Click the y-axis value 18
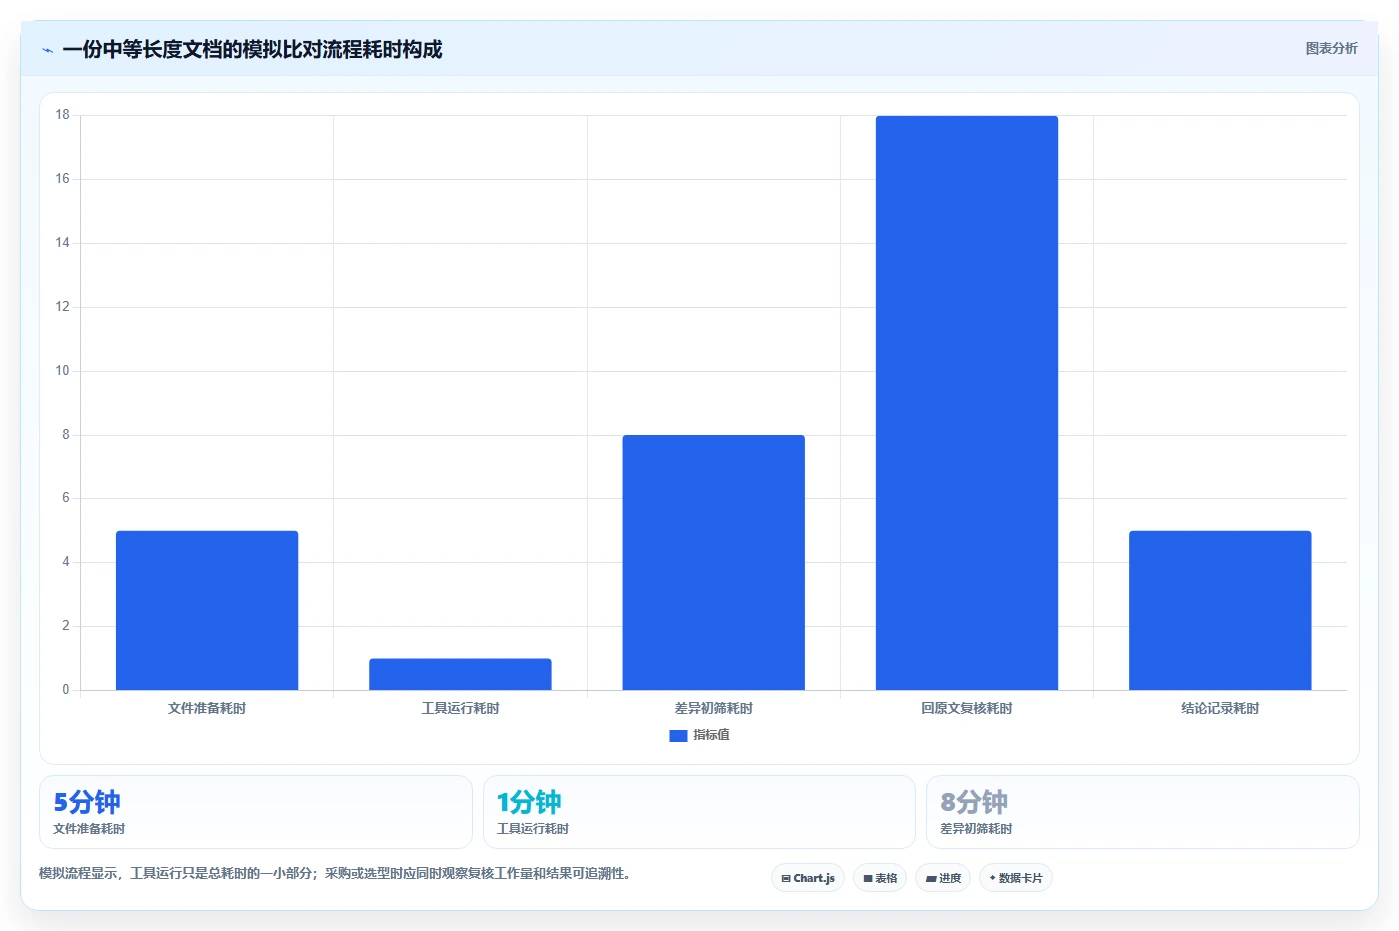This screenshot has width=1399, height=931. tap(63, 115)
